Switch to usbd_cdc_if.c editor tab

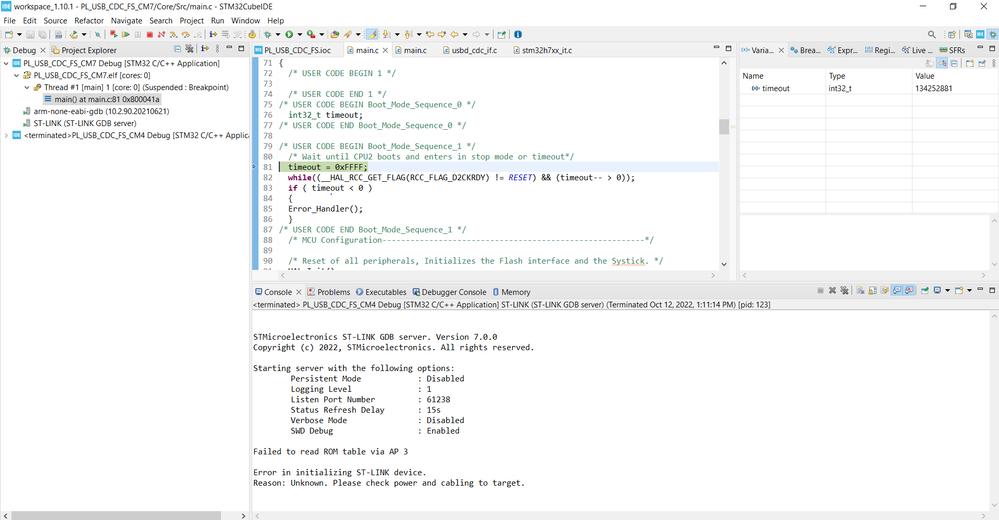click(470, 50)
